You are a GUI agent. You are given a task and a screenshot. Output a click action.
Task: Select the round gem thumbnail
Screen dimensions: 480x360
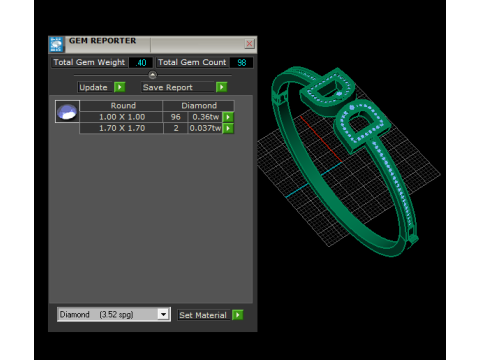(67, 112)
